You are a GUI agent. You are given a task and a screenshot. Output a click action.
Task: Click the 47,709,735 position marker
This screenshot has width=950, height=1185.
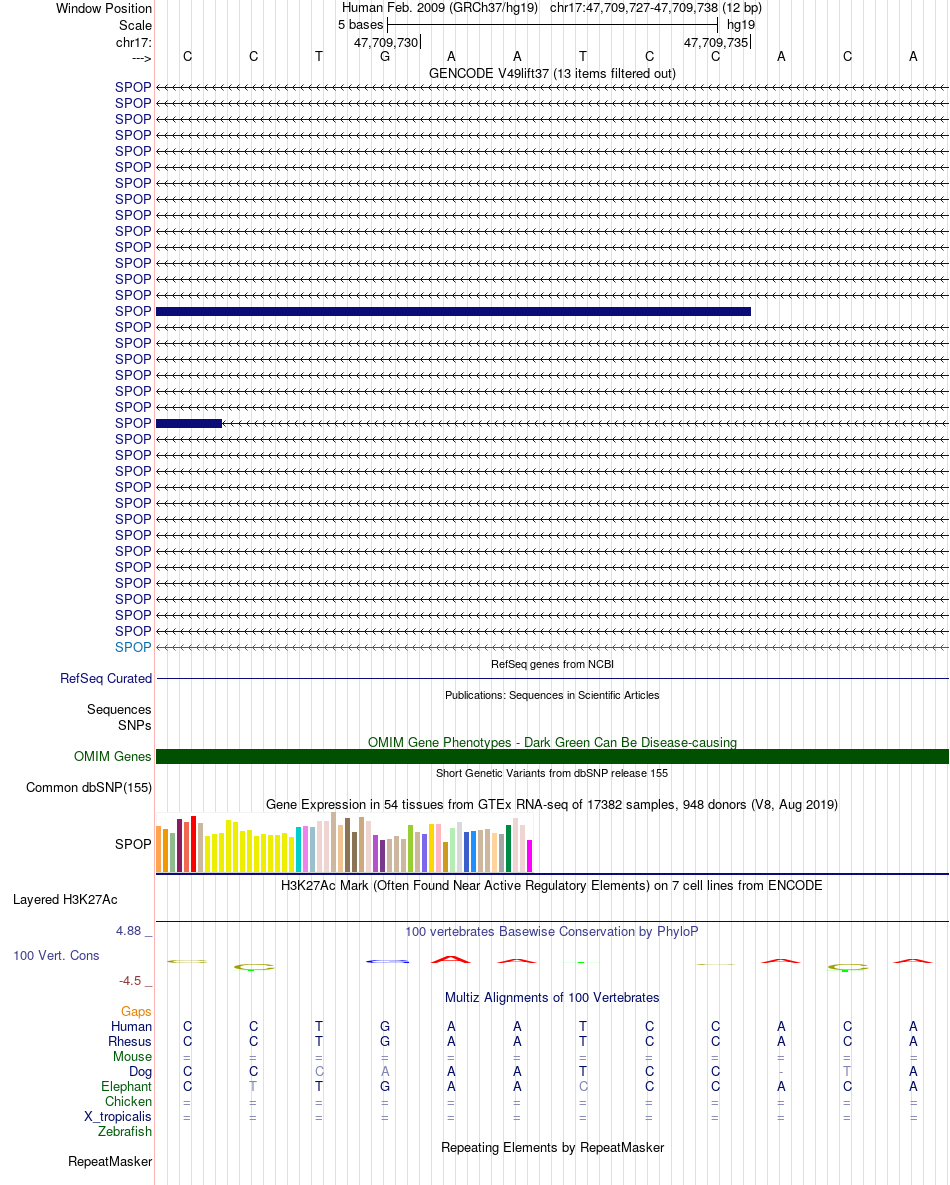[x=716, y=42]
